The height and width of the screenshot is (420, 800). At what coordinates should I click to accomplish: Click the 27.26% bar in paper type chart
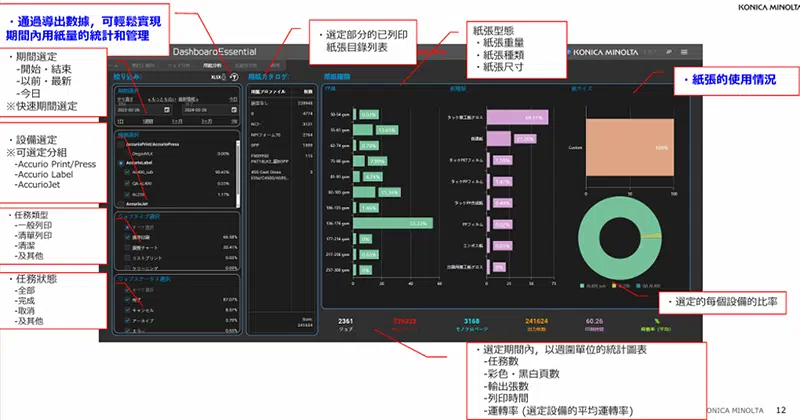(x=498, y=139)
